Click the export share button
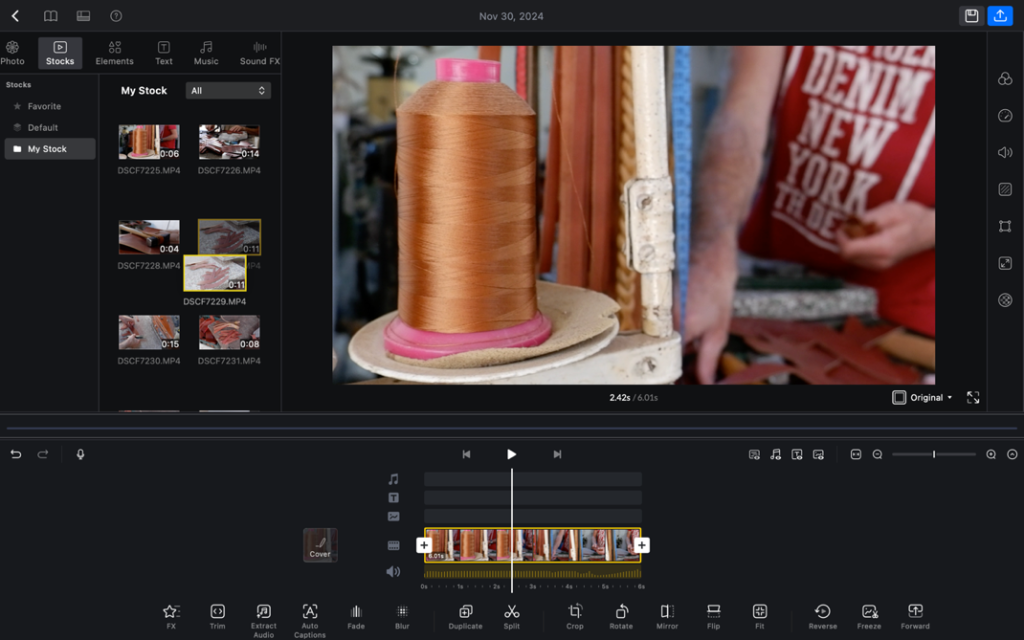This screenshot has width=1024, height=640. [1000, 16]
